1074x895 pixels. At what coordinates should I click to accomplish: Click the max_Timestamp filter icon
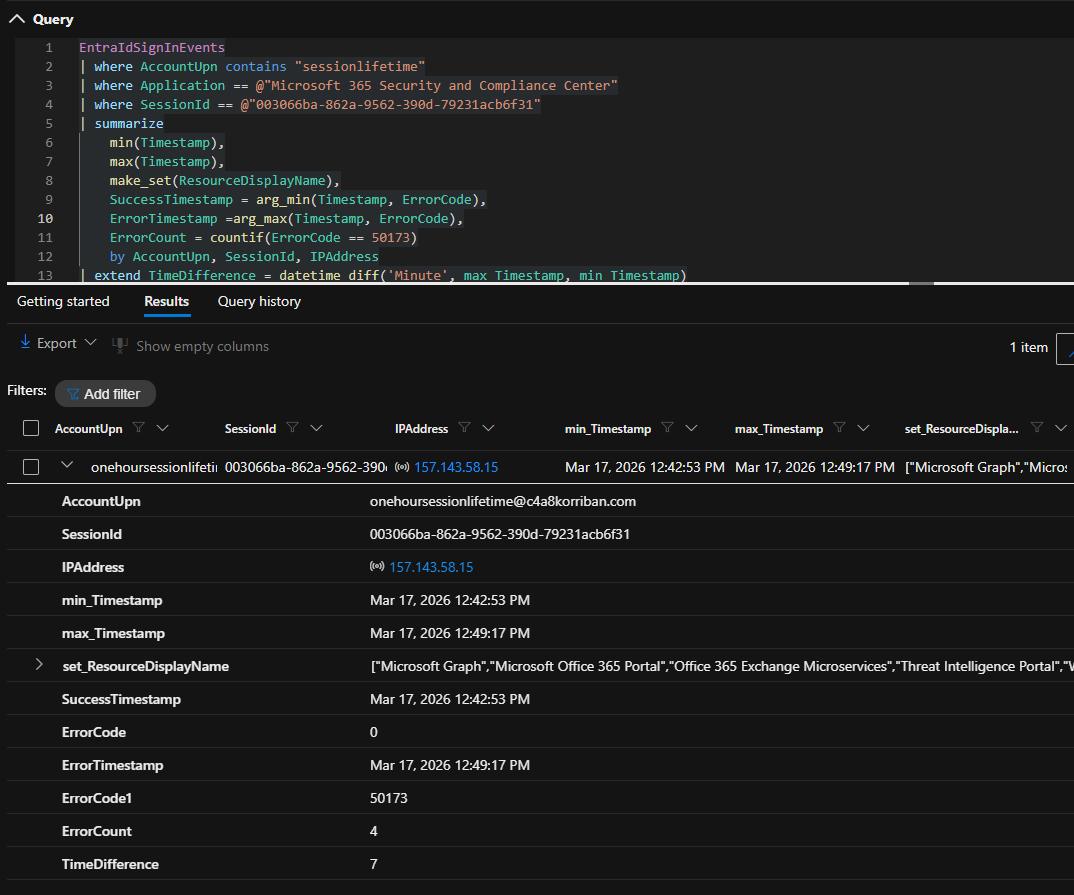pyautogui.click(x=839, y=428)
